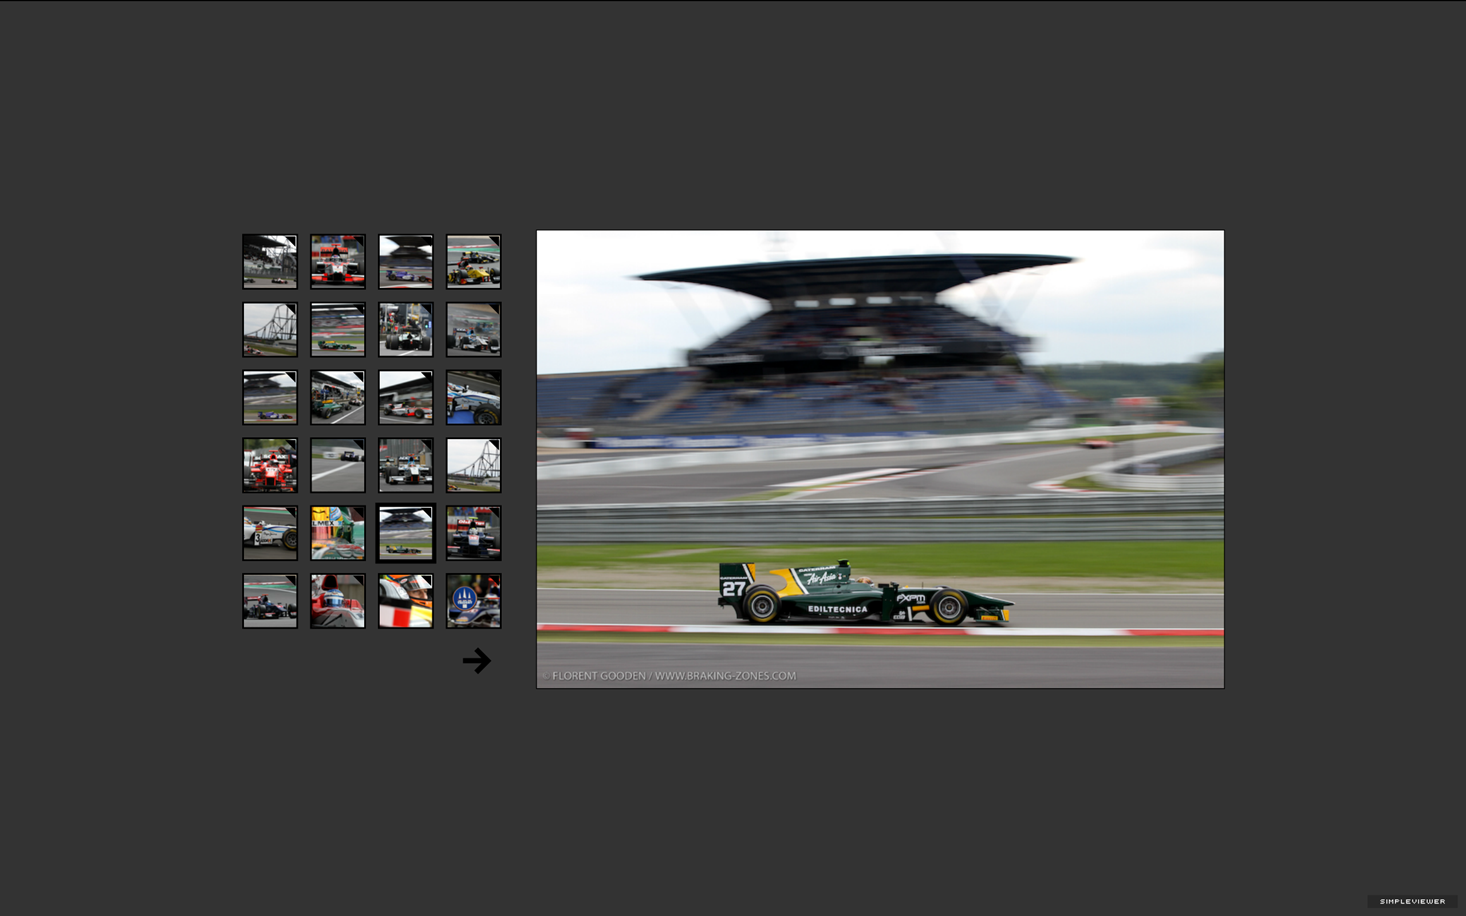This screenshot has height=916, width=1466.
Task: Select the white car number 3 close-up thumbnail
Action: [270, 533]
